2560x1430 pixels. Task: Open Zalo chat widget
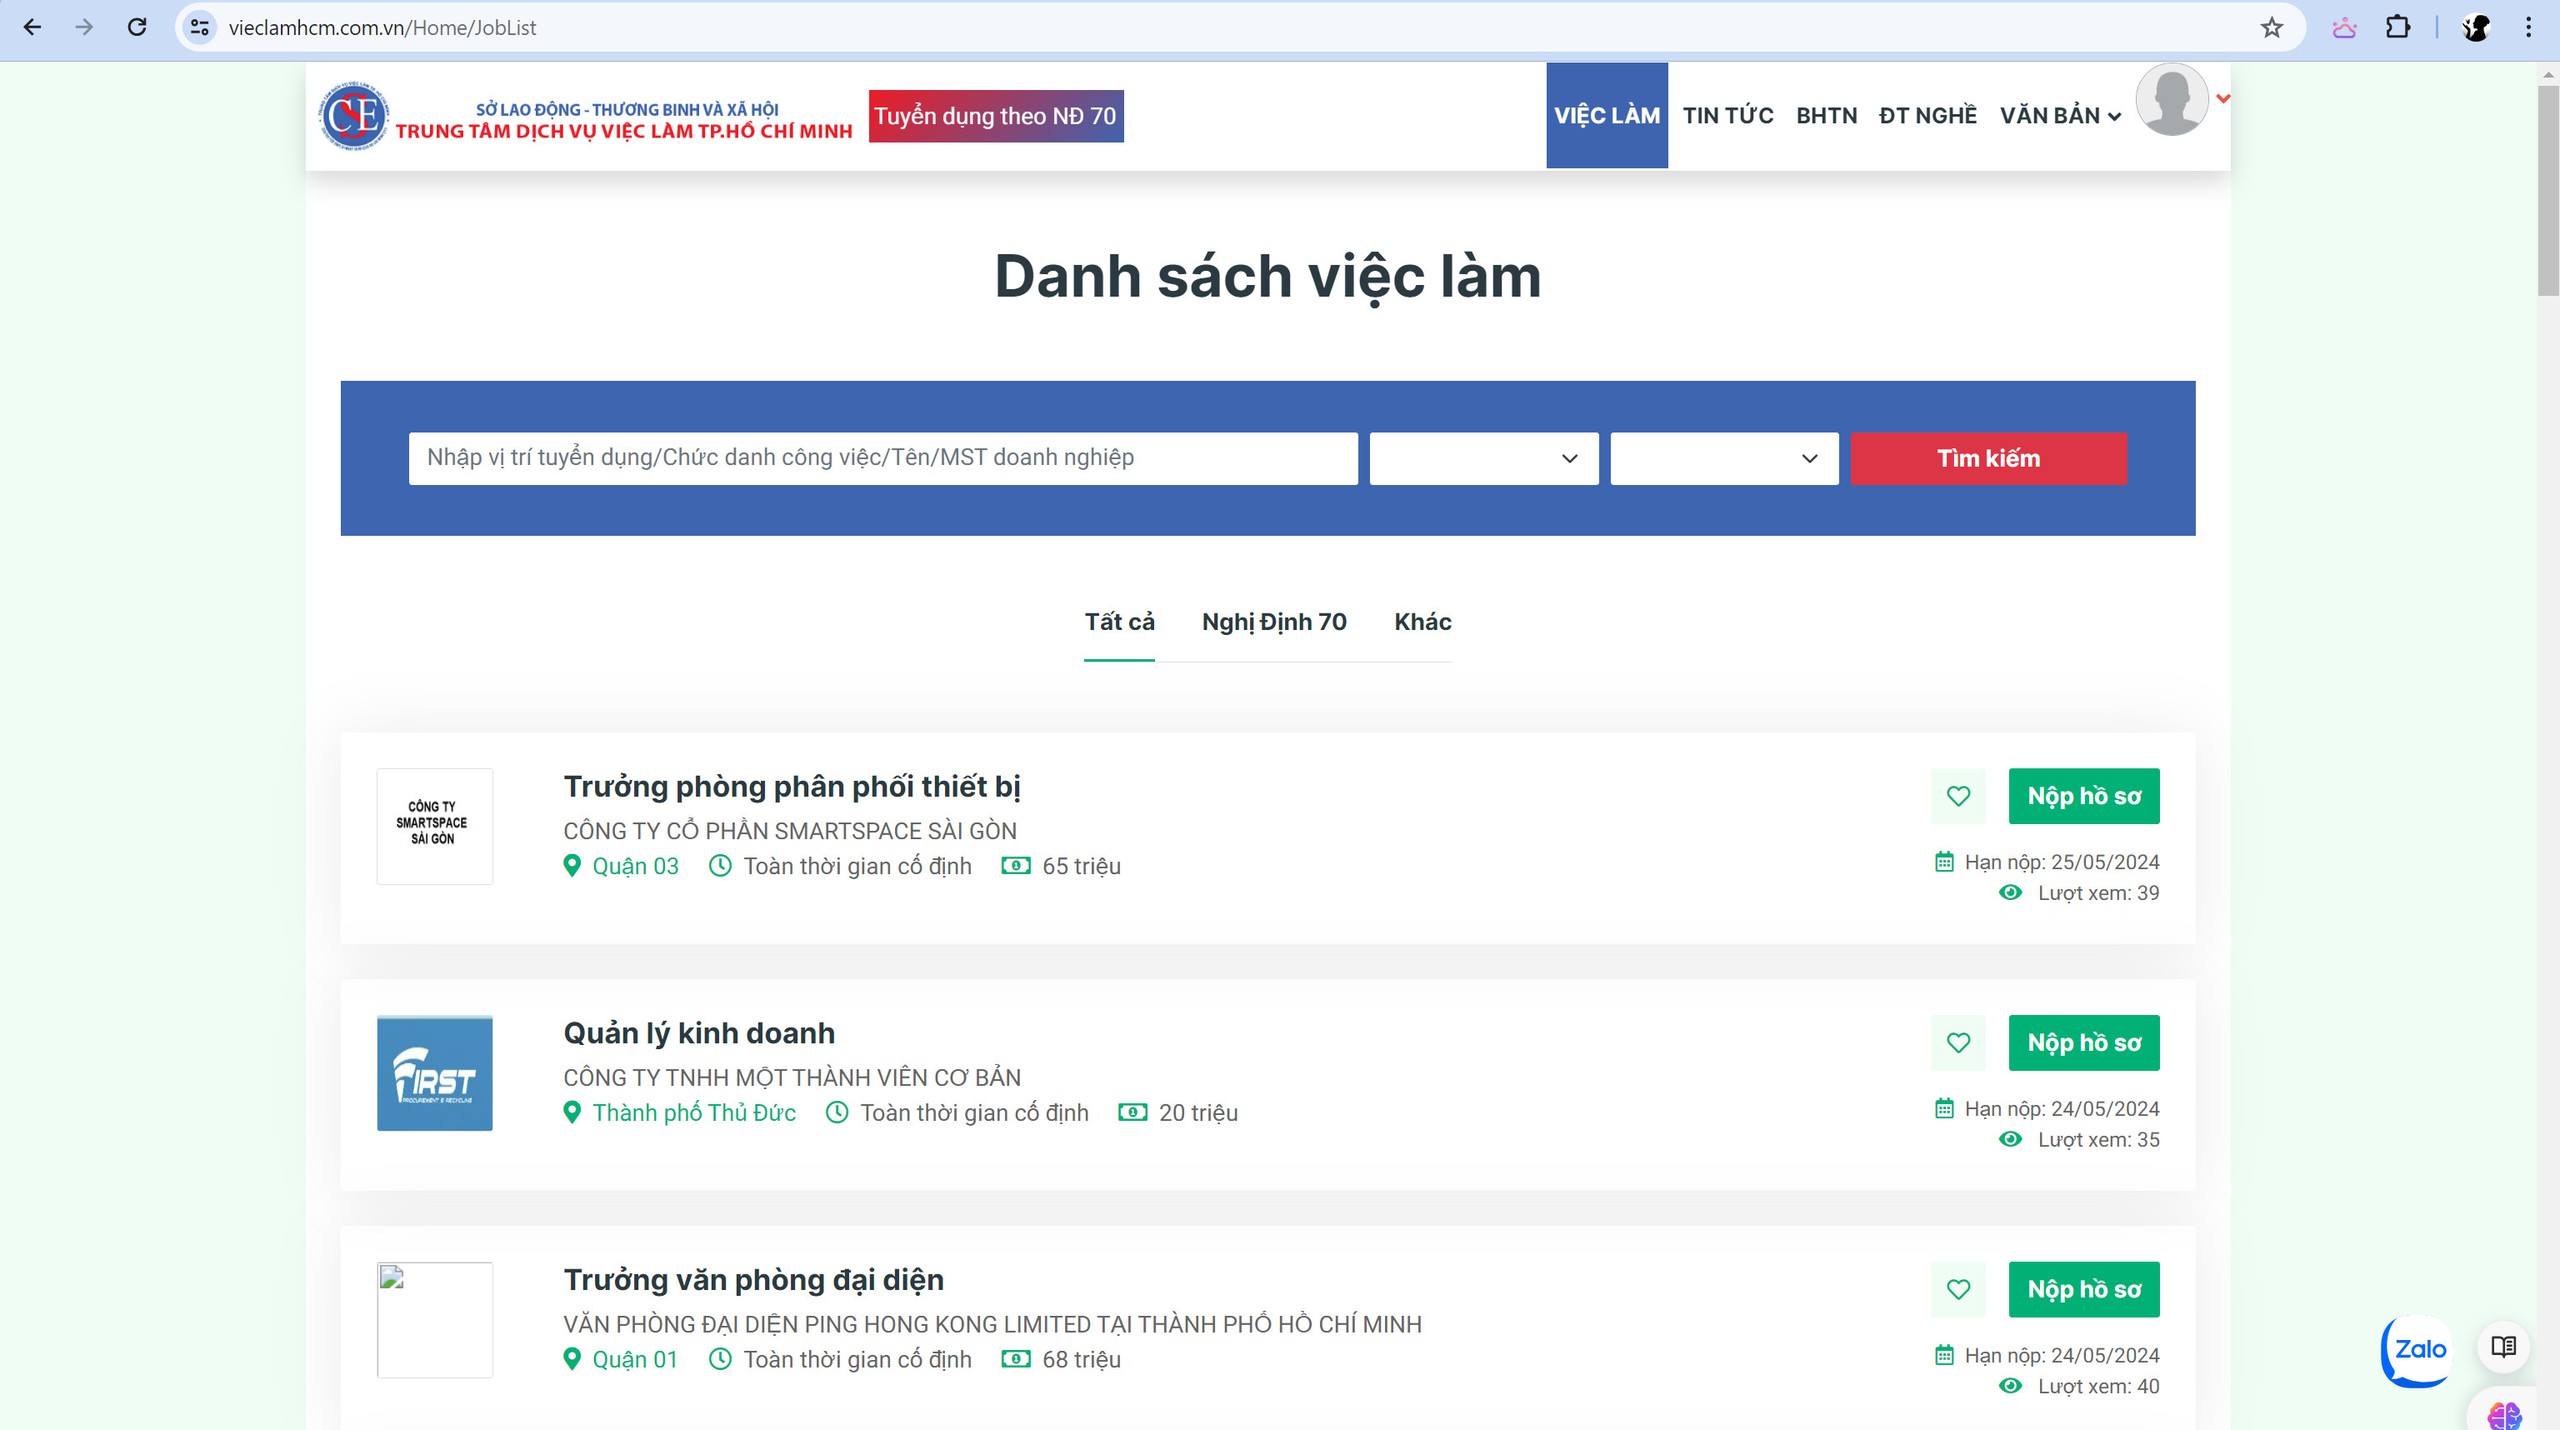pos(2417,1350)
